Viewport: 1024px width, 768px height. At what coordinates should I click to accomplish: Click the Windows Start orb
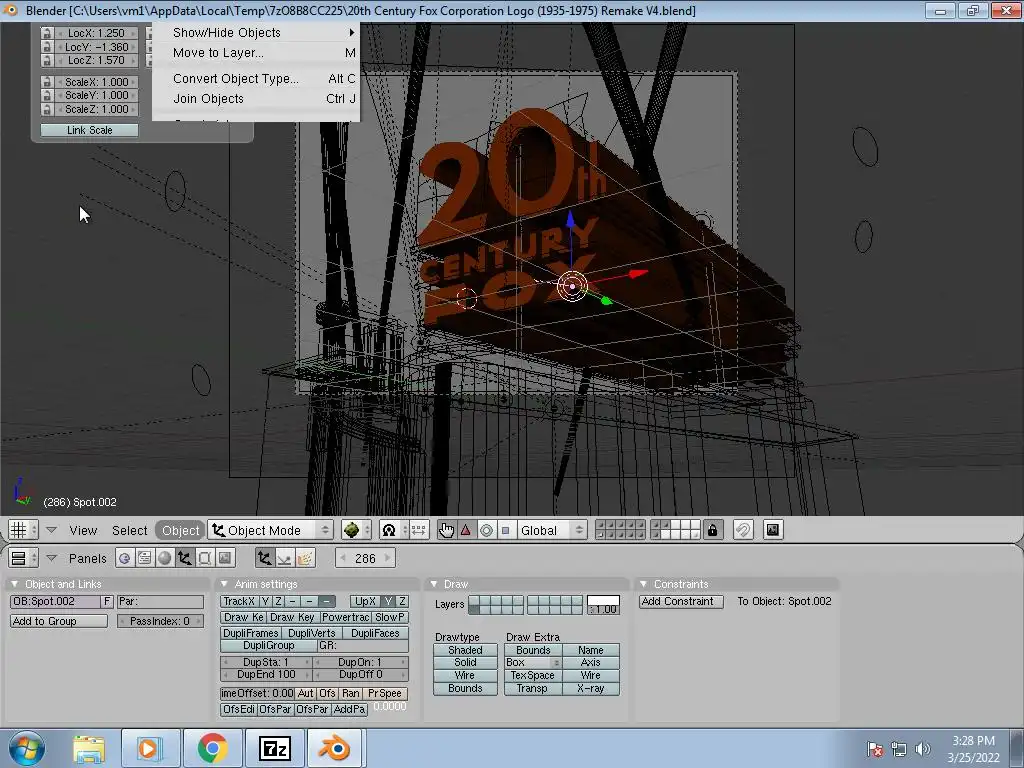27,748
